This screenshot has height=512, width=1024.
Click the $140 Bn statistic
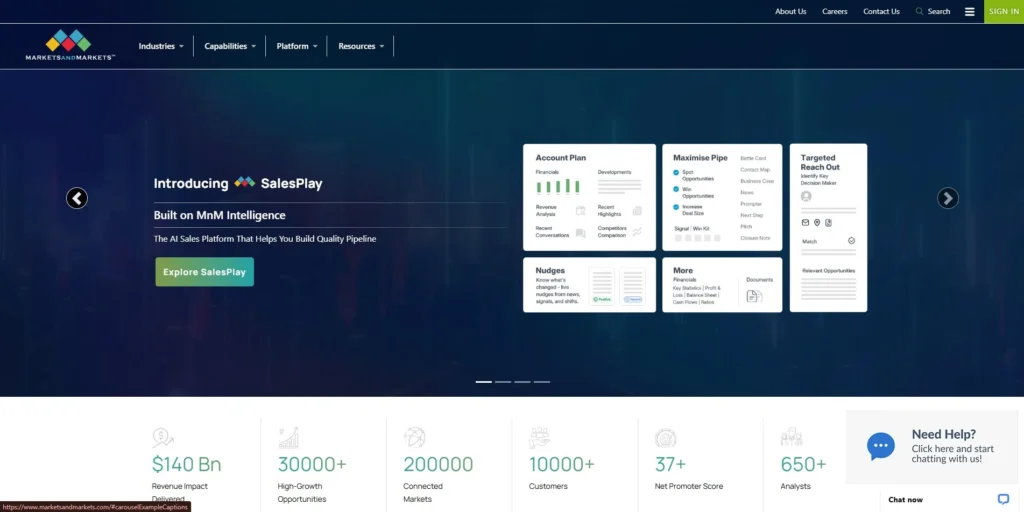187,464
